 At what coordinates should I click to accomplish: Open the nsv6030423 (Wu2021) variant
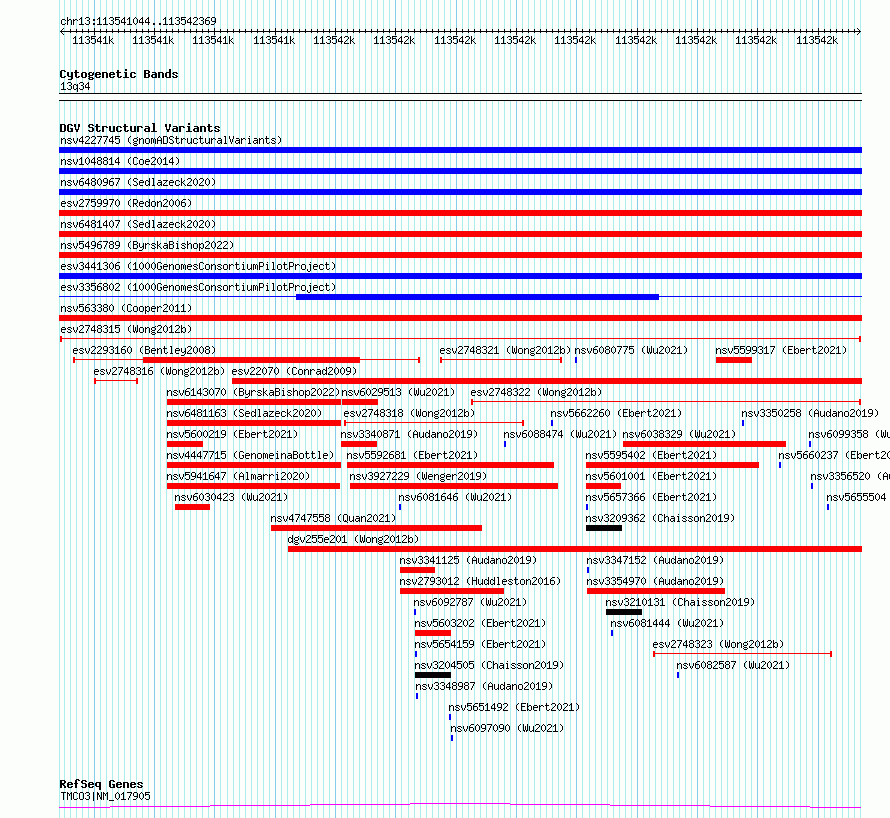[x=231, y=497]
